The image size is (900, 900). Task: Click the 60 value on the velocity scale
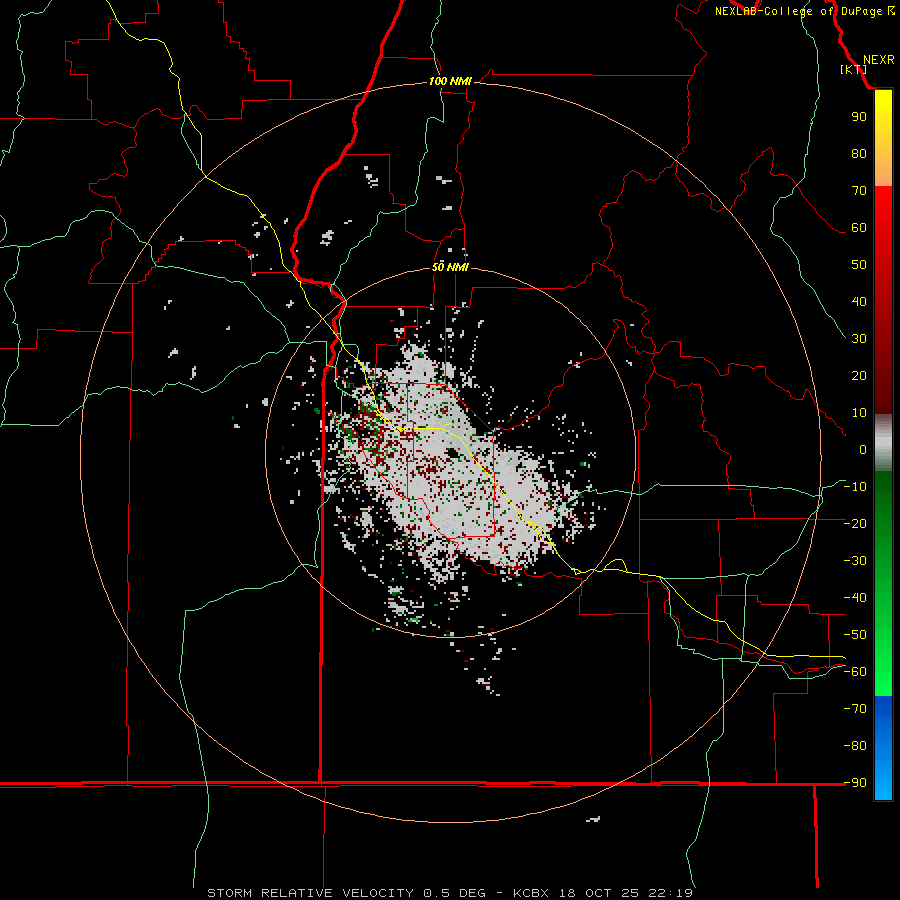point(859,228)
